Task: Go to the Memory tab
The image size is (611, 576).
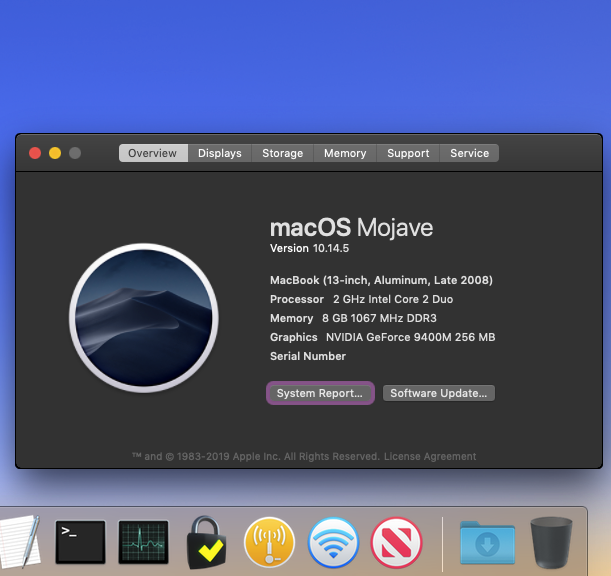Action: pos(345,153)
